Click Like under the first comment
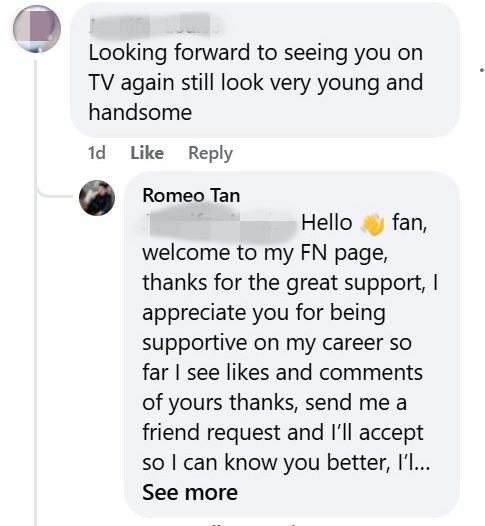The image size is (485, 526). click(147, 153)
